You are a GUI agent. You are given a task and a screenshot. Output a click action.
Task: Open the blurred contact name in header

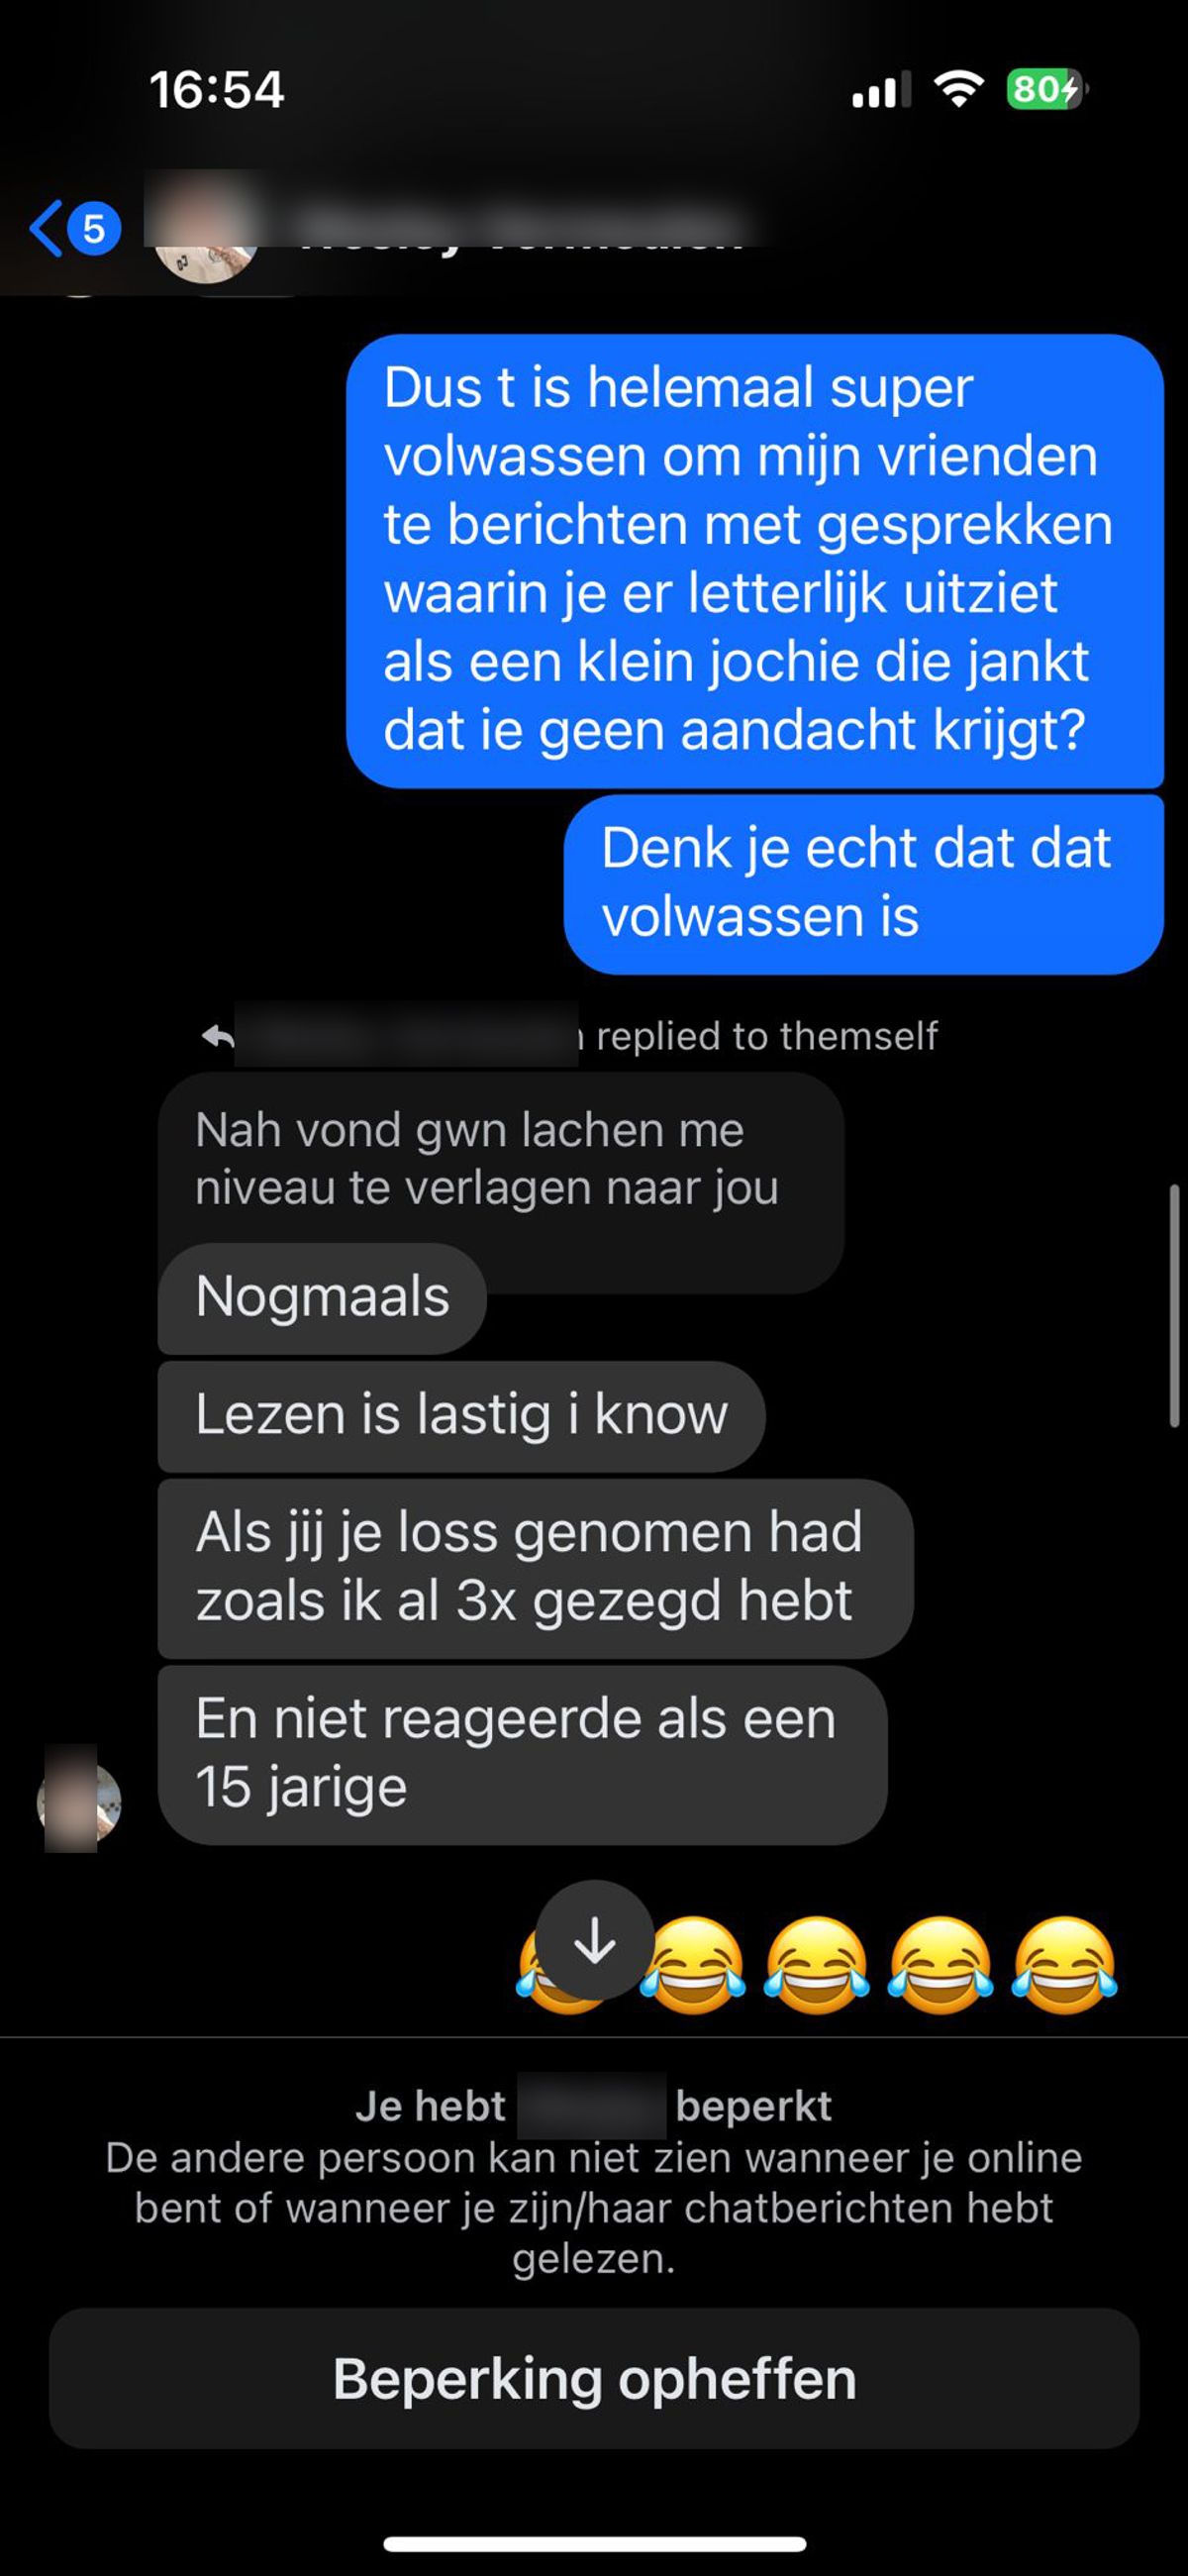point(522,226)
